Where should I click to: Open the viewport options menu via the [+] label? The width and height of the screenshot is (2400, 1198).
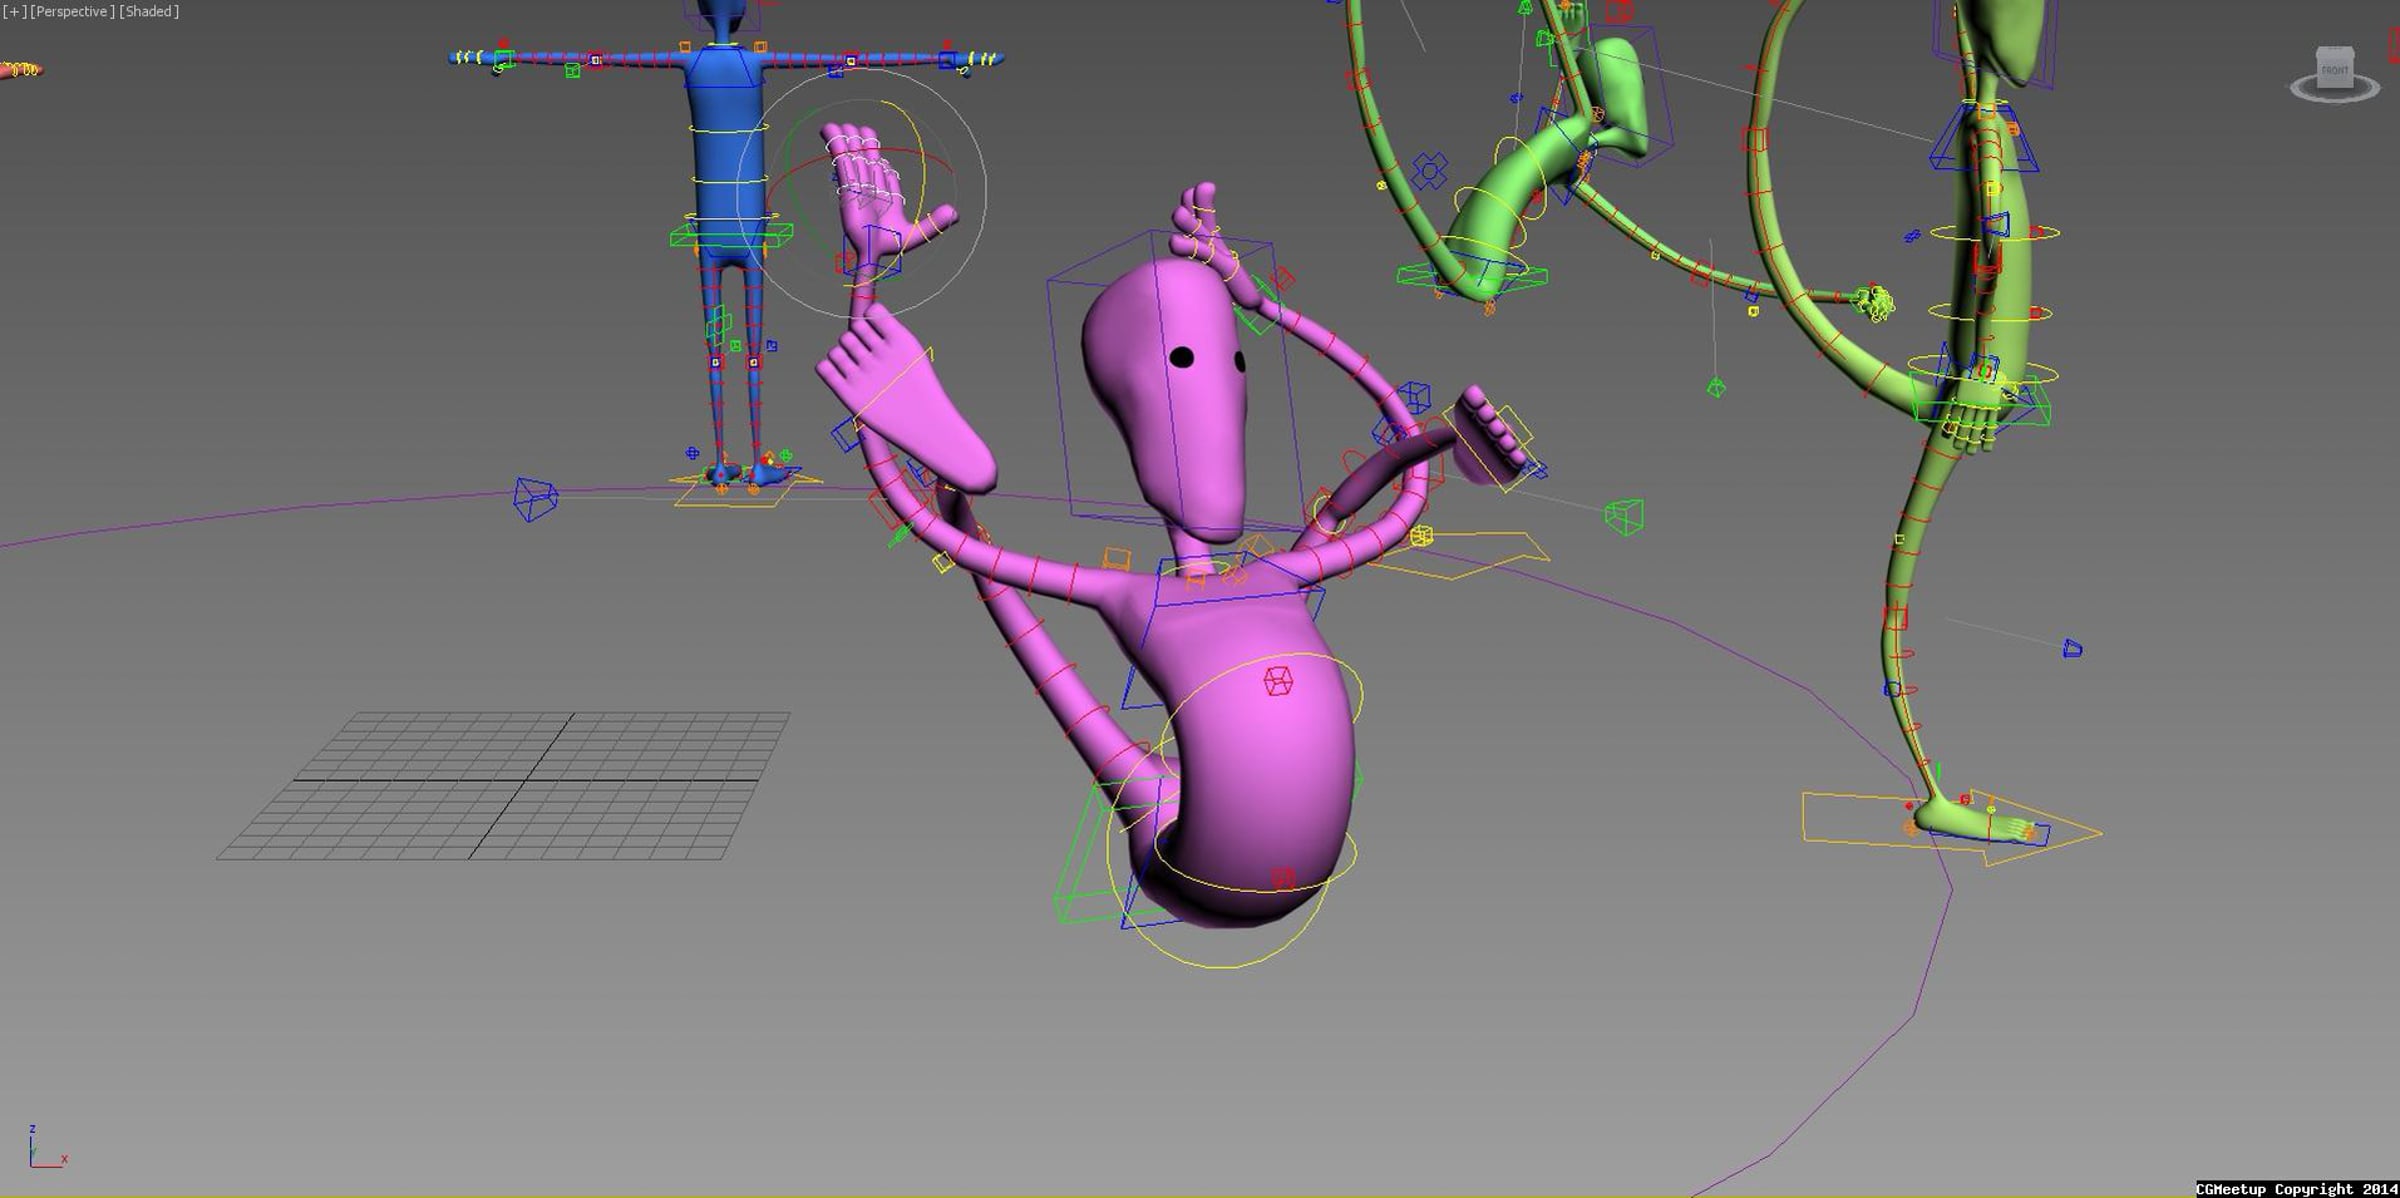(14, 11)
